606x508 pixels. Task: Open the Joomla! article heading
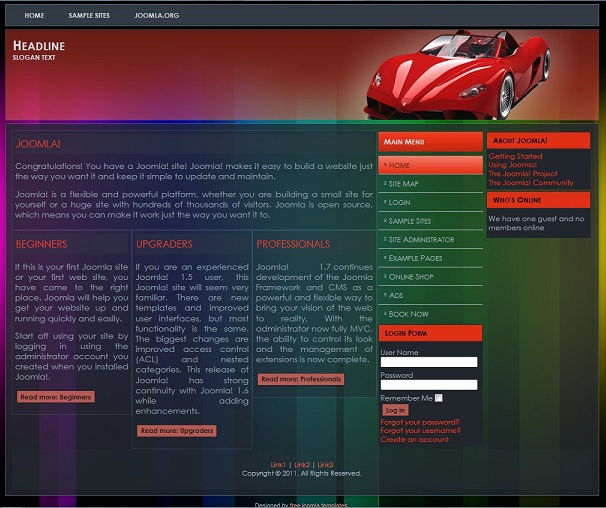click(x=38, y=144)
